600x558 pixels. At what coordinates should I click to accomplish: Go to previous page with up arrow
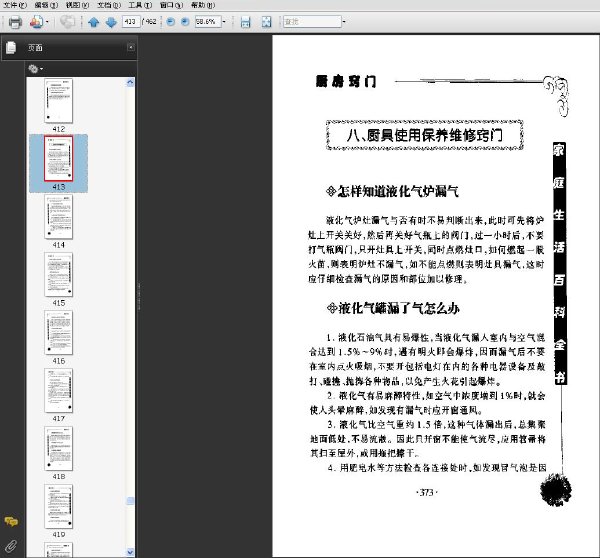click(x=94, y=22)
